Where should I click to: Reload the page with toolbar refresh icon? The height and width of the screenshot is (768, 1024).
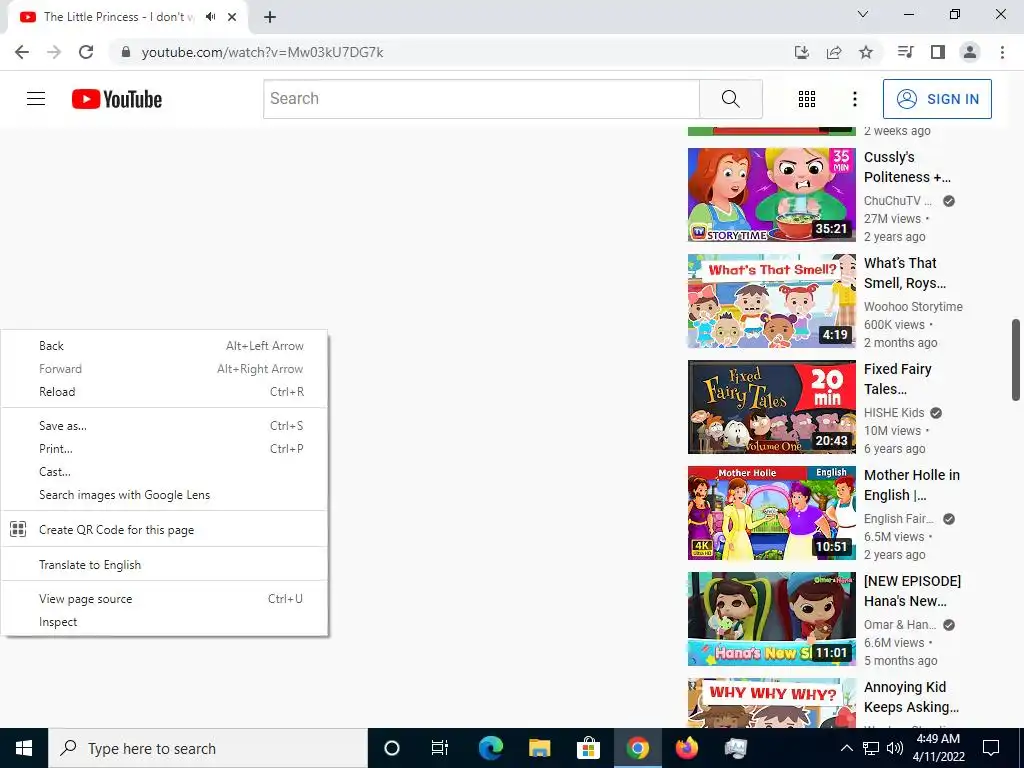(86, 52)
